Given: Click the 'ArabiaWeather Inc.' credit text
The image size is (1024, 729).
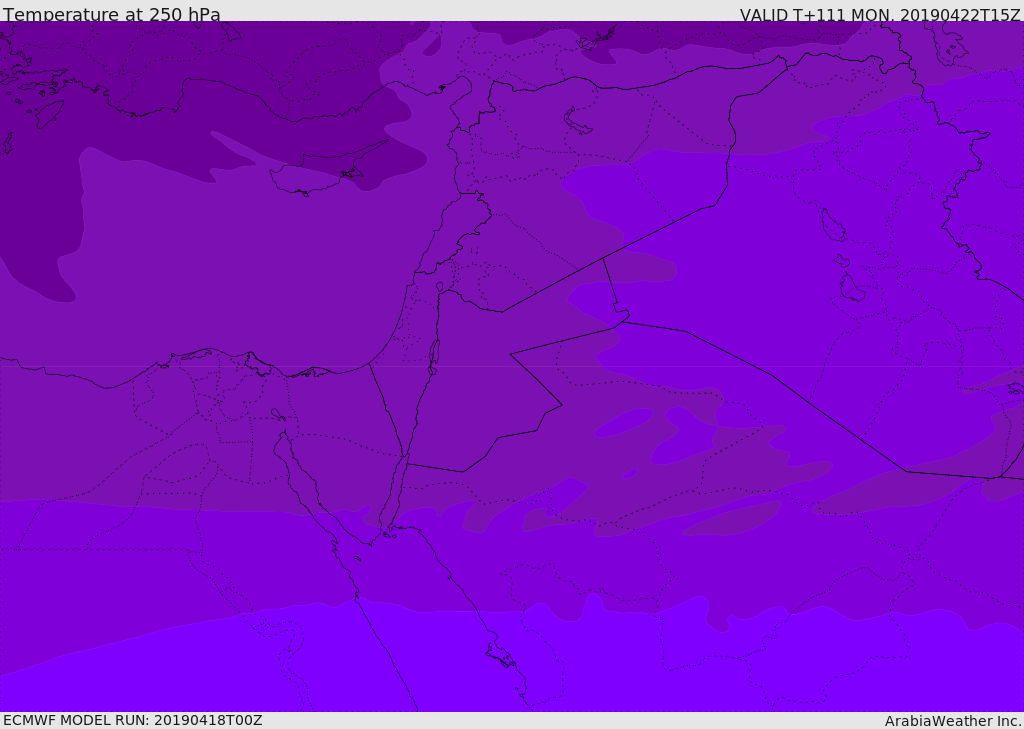Looking at the screenshot, I should coord(953,721).
